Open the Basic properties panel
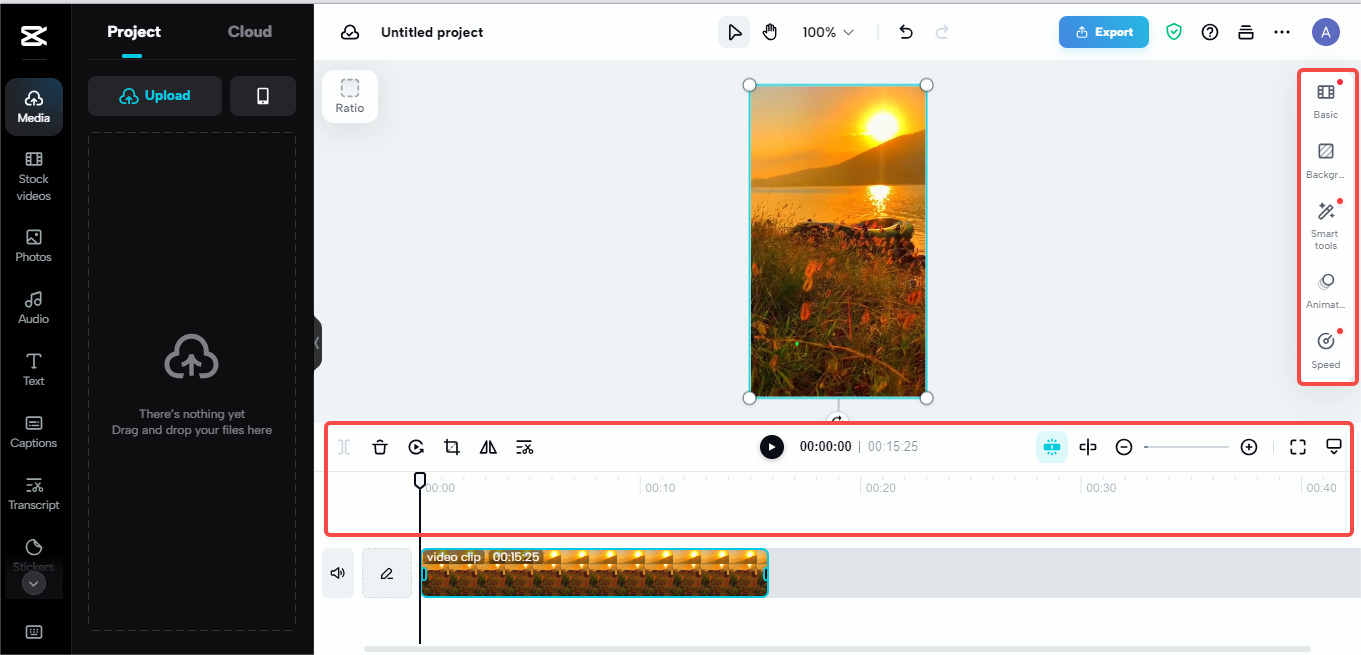Image resolution: width=1361 pixels, height=655 pixels. pyautogui.click(x=1326, y=101)
